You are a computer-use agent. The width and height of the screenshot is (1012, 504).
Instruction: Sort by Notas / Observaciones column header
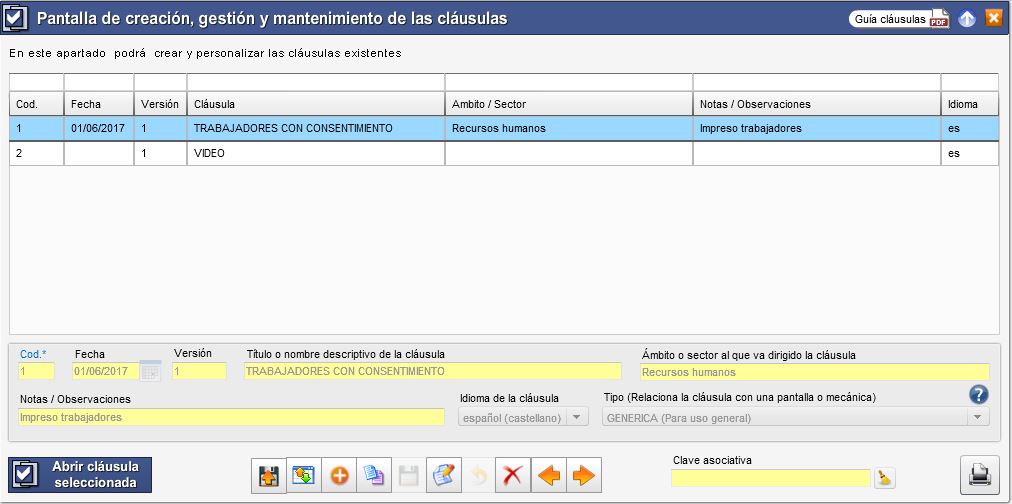[816, 104]
